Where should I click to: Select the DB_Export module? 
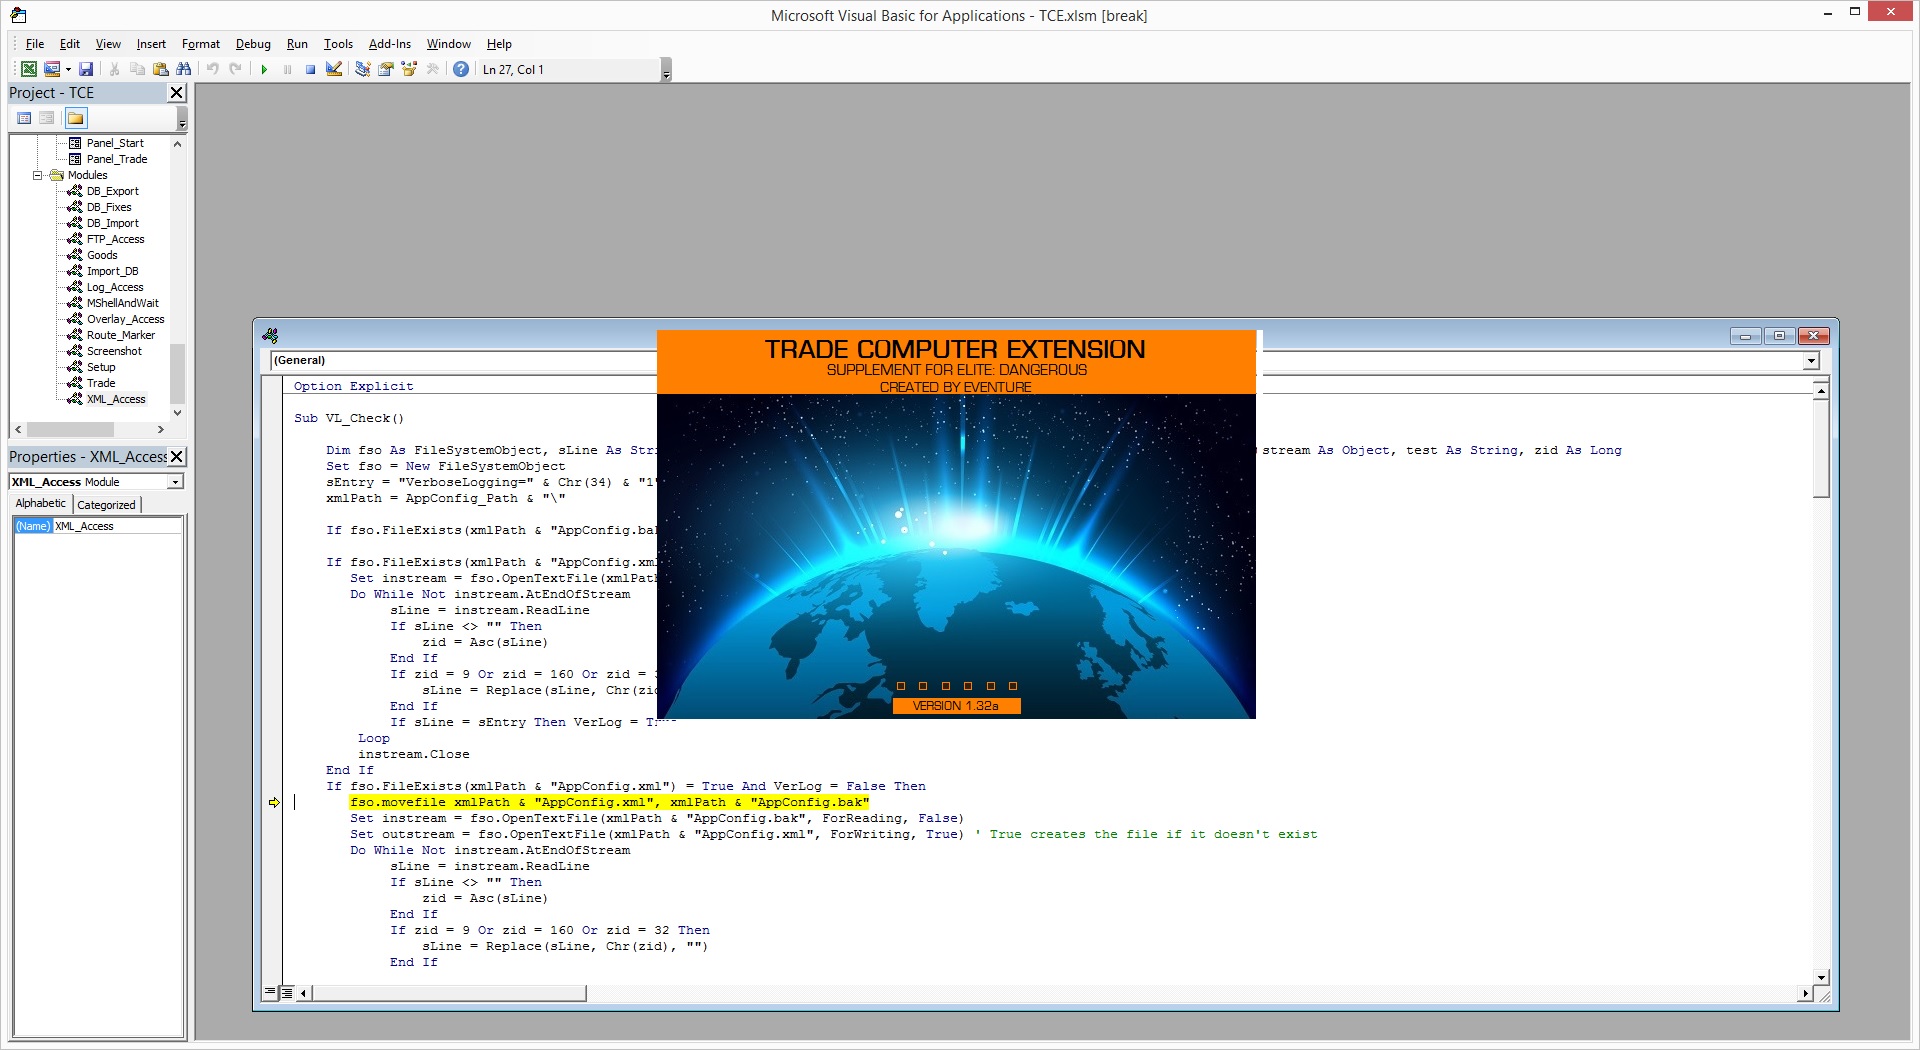pos(113,191)
